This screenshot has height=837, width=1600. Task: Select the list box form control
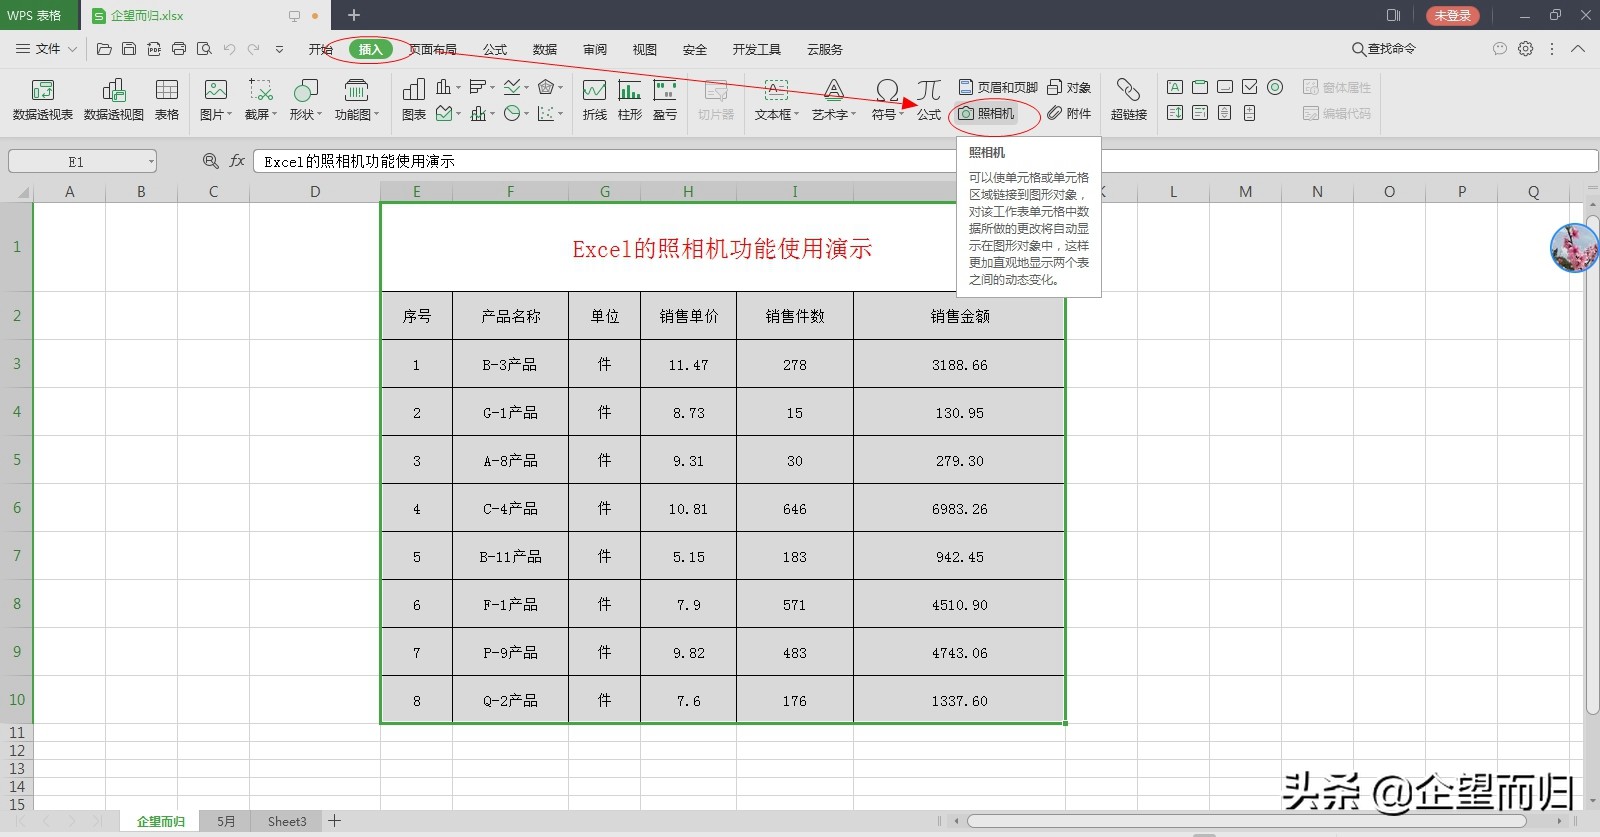(x=1175, y=113)
